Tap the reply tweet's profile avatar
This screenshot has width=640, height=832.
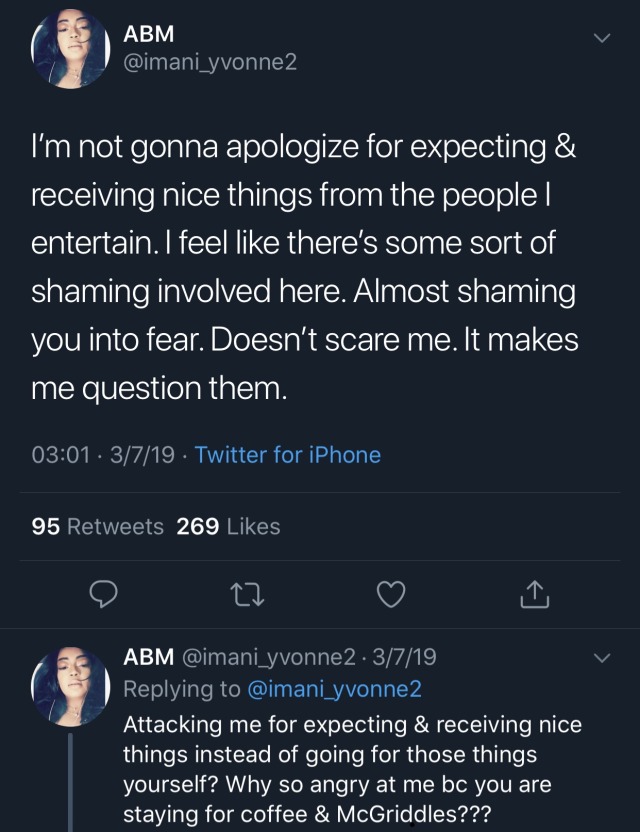click(x=70, y=685)
